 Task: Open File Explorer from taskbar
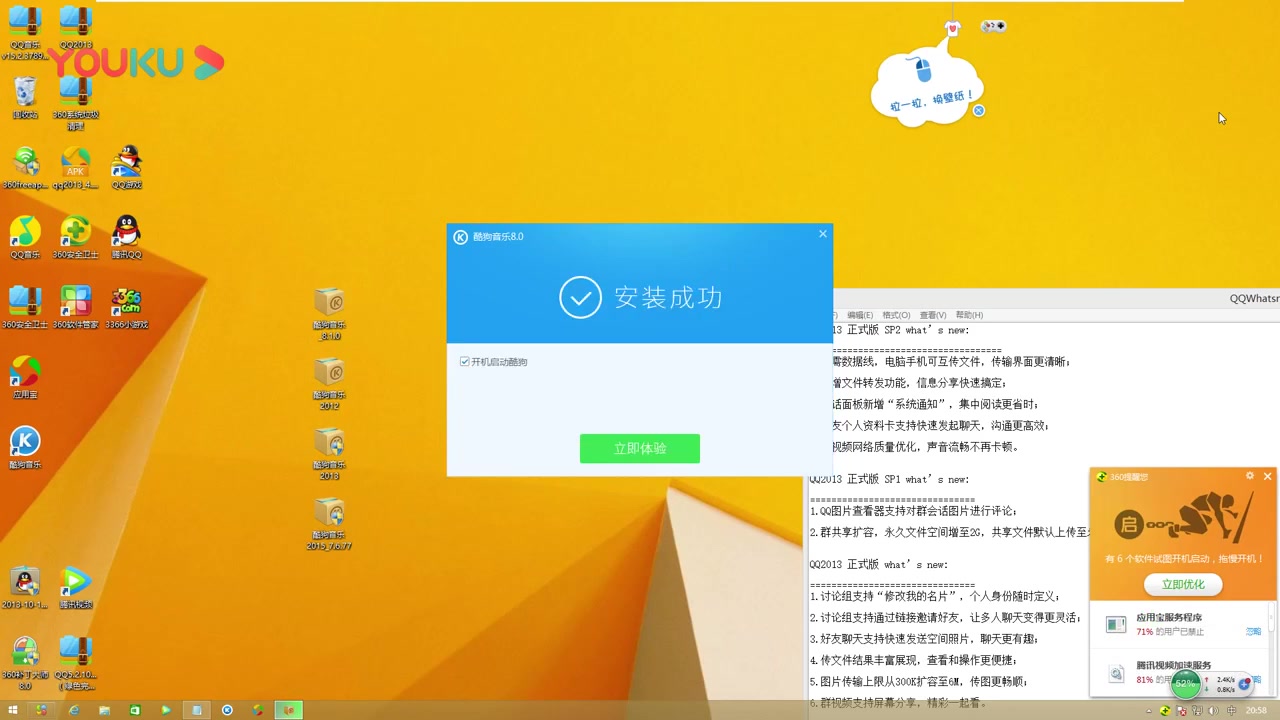[x=104, y=710]
